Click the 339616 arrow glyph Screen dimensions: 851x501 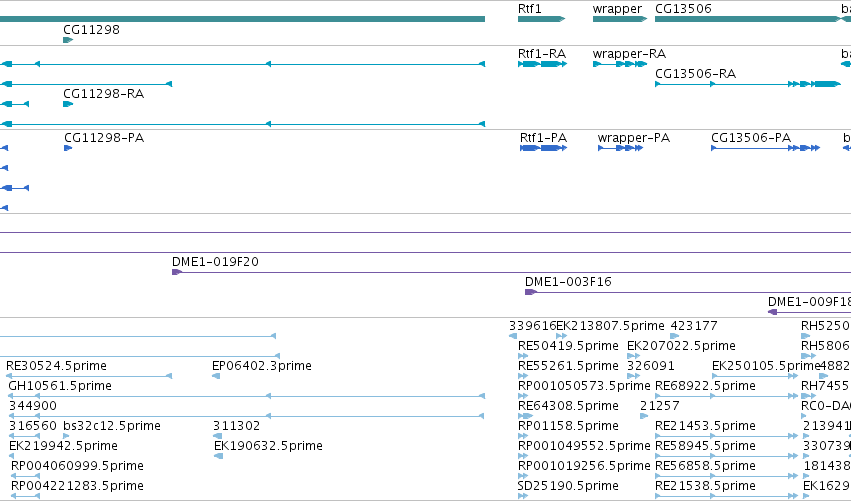coord(513,336)
